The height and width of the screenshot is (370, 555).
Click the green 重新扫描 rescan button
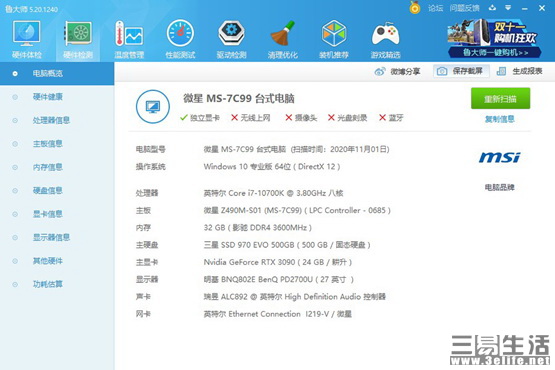(500, 98)
